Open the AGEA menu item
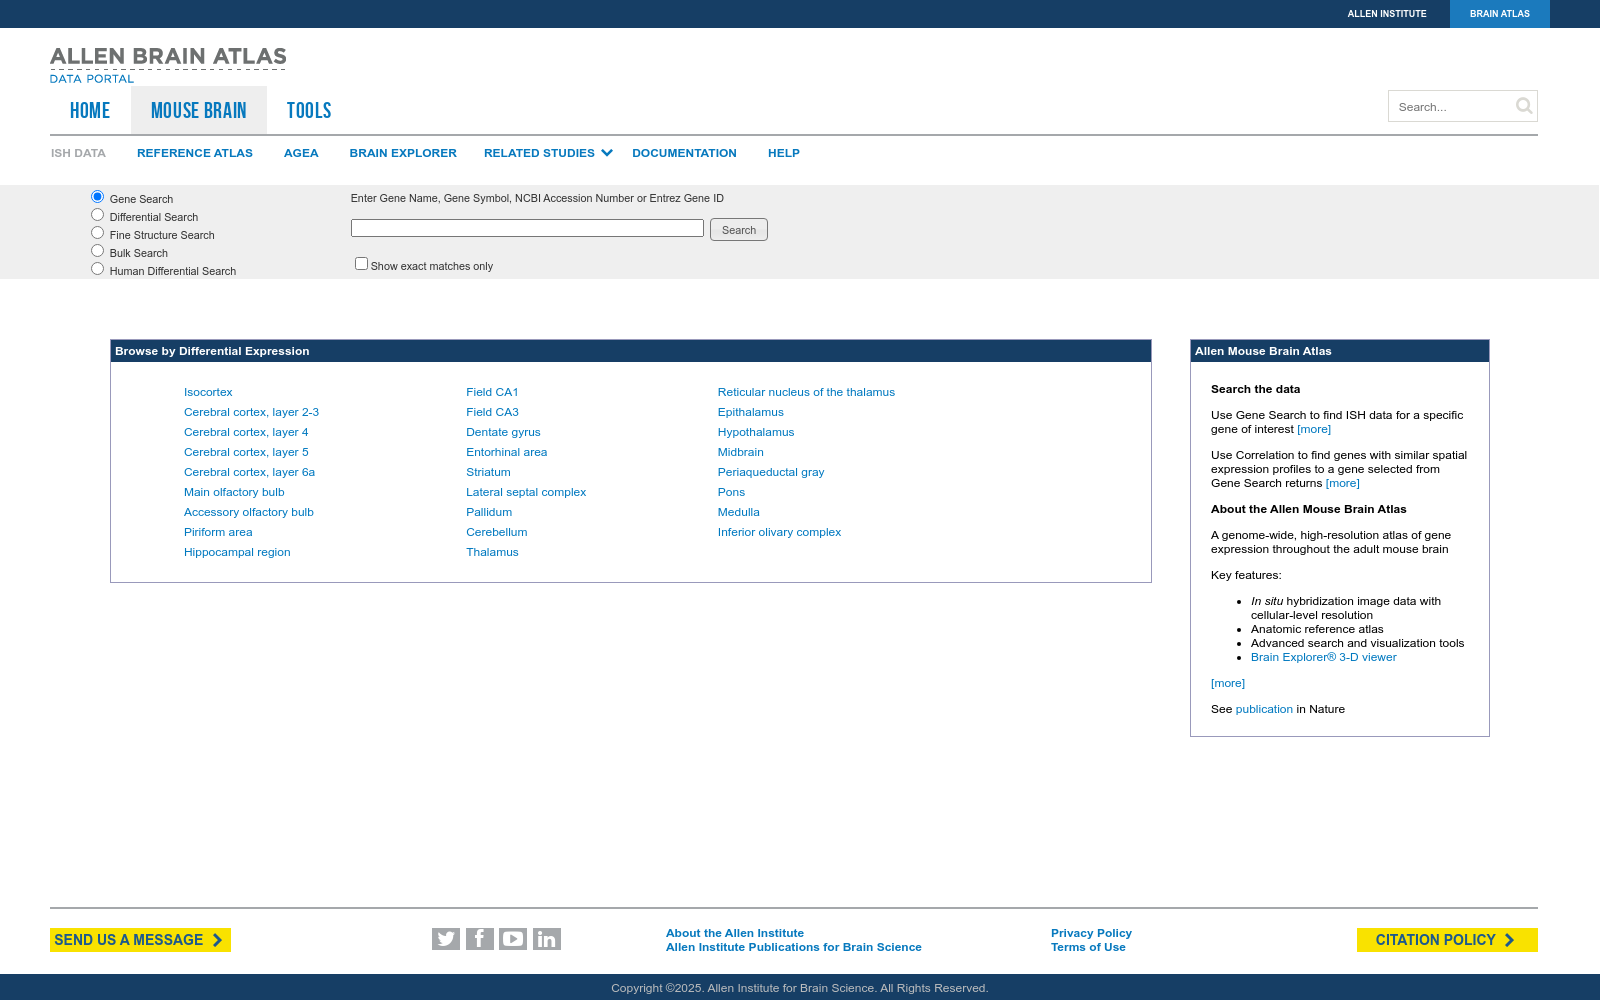Screen dimensions: 1600x1000 coord(301,153)
